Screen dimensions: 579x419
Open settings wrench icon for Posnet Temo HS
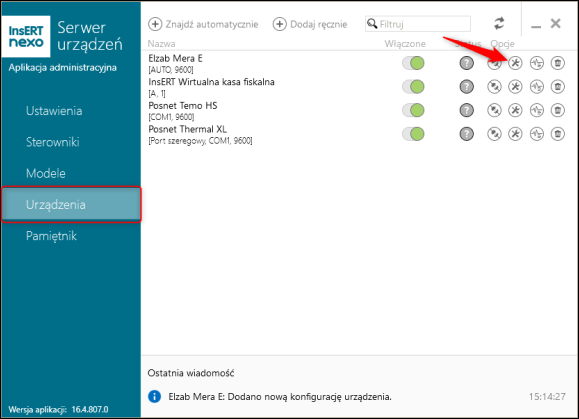point(515,110)
